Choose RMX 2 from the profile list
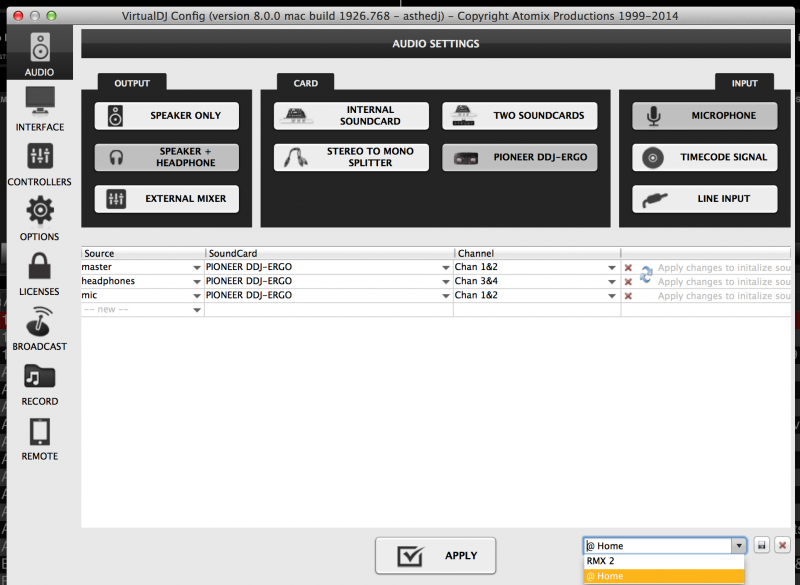 [664, 561]
